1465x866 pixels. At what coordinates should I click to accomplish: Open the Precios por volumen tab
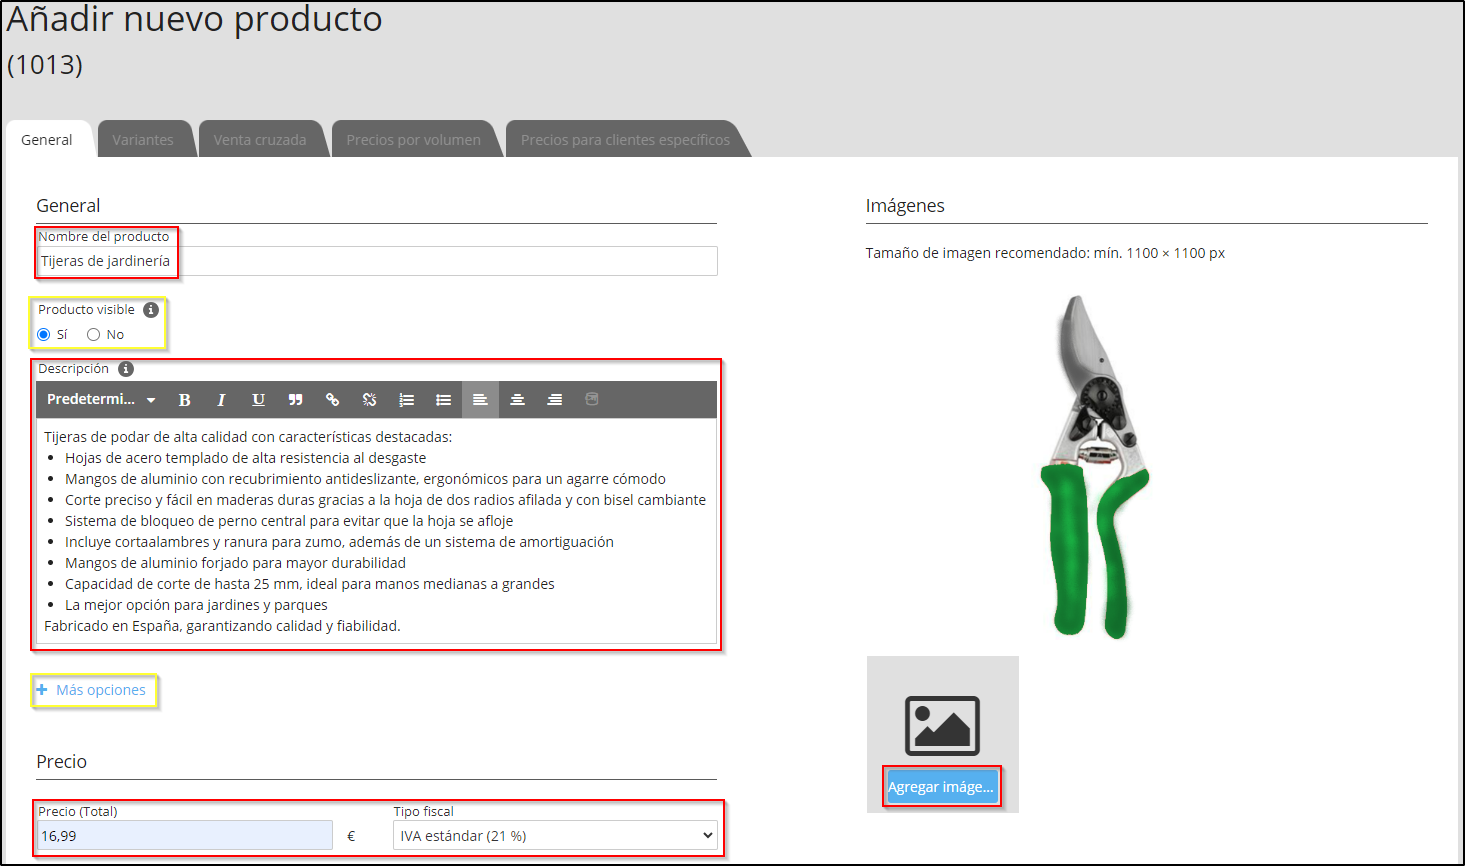click(413, 140)
